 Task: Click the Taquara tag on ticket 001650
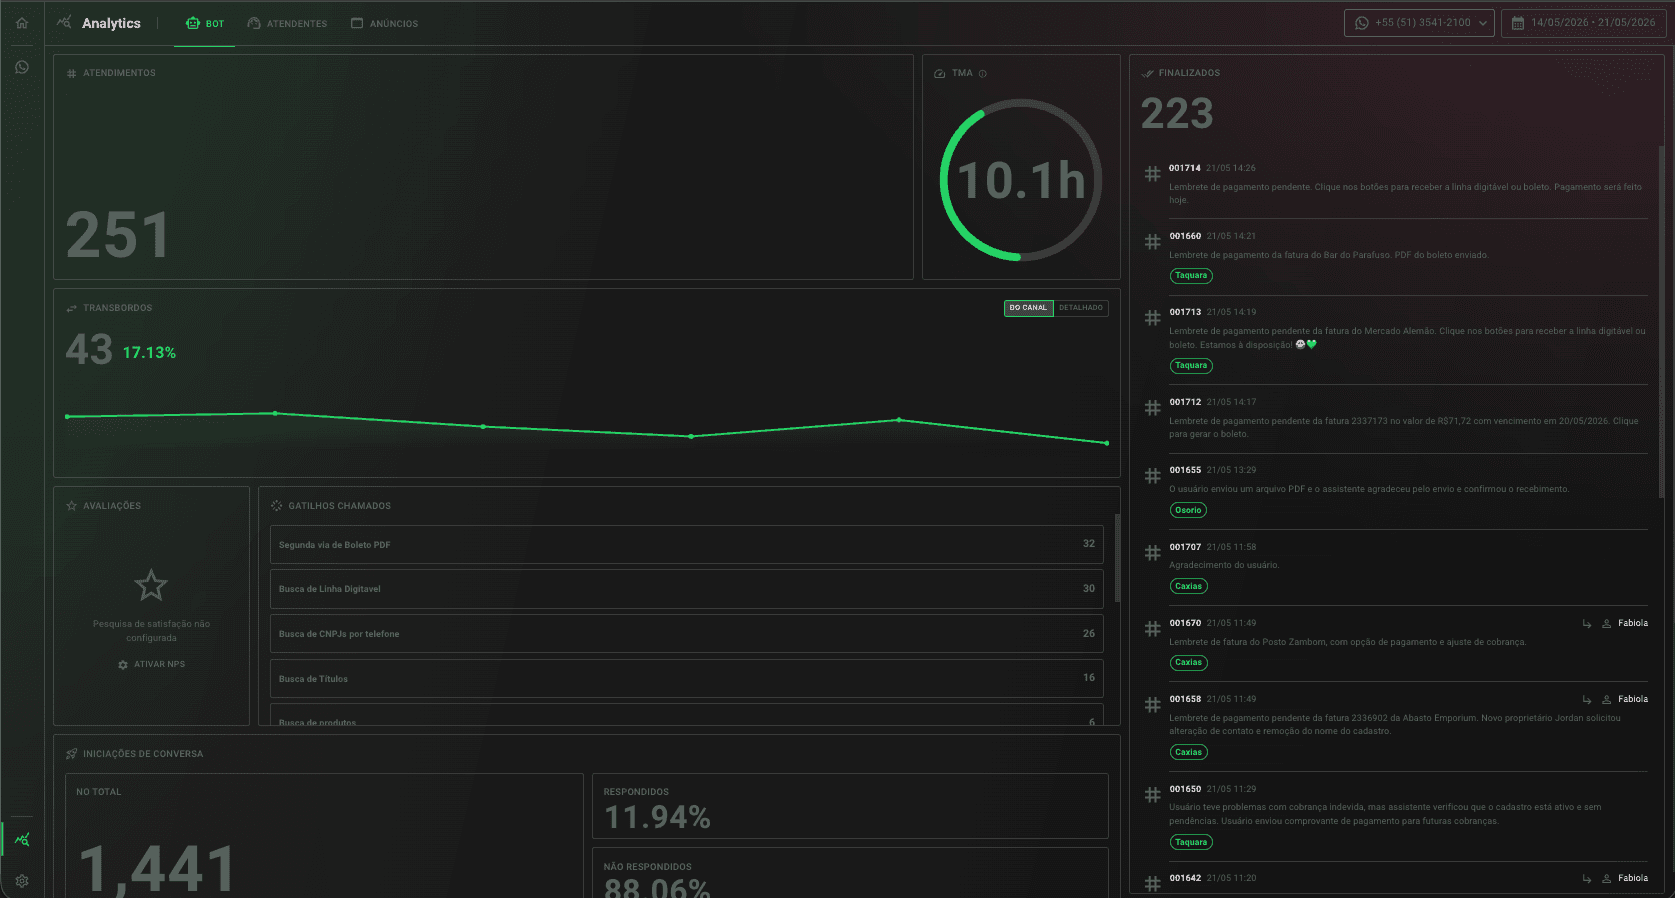(x=1191, y=842)
